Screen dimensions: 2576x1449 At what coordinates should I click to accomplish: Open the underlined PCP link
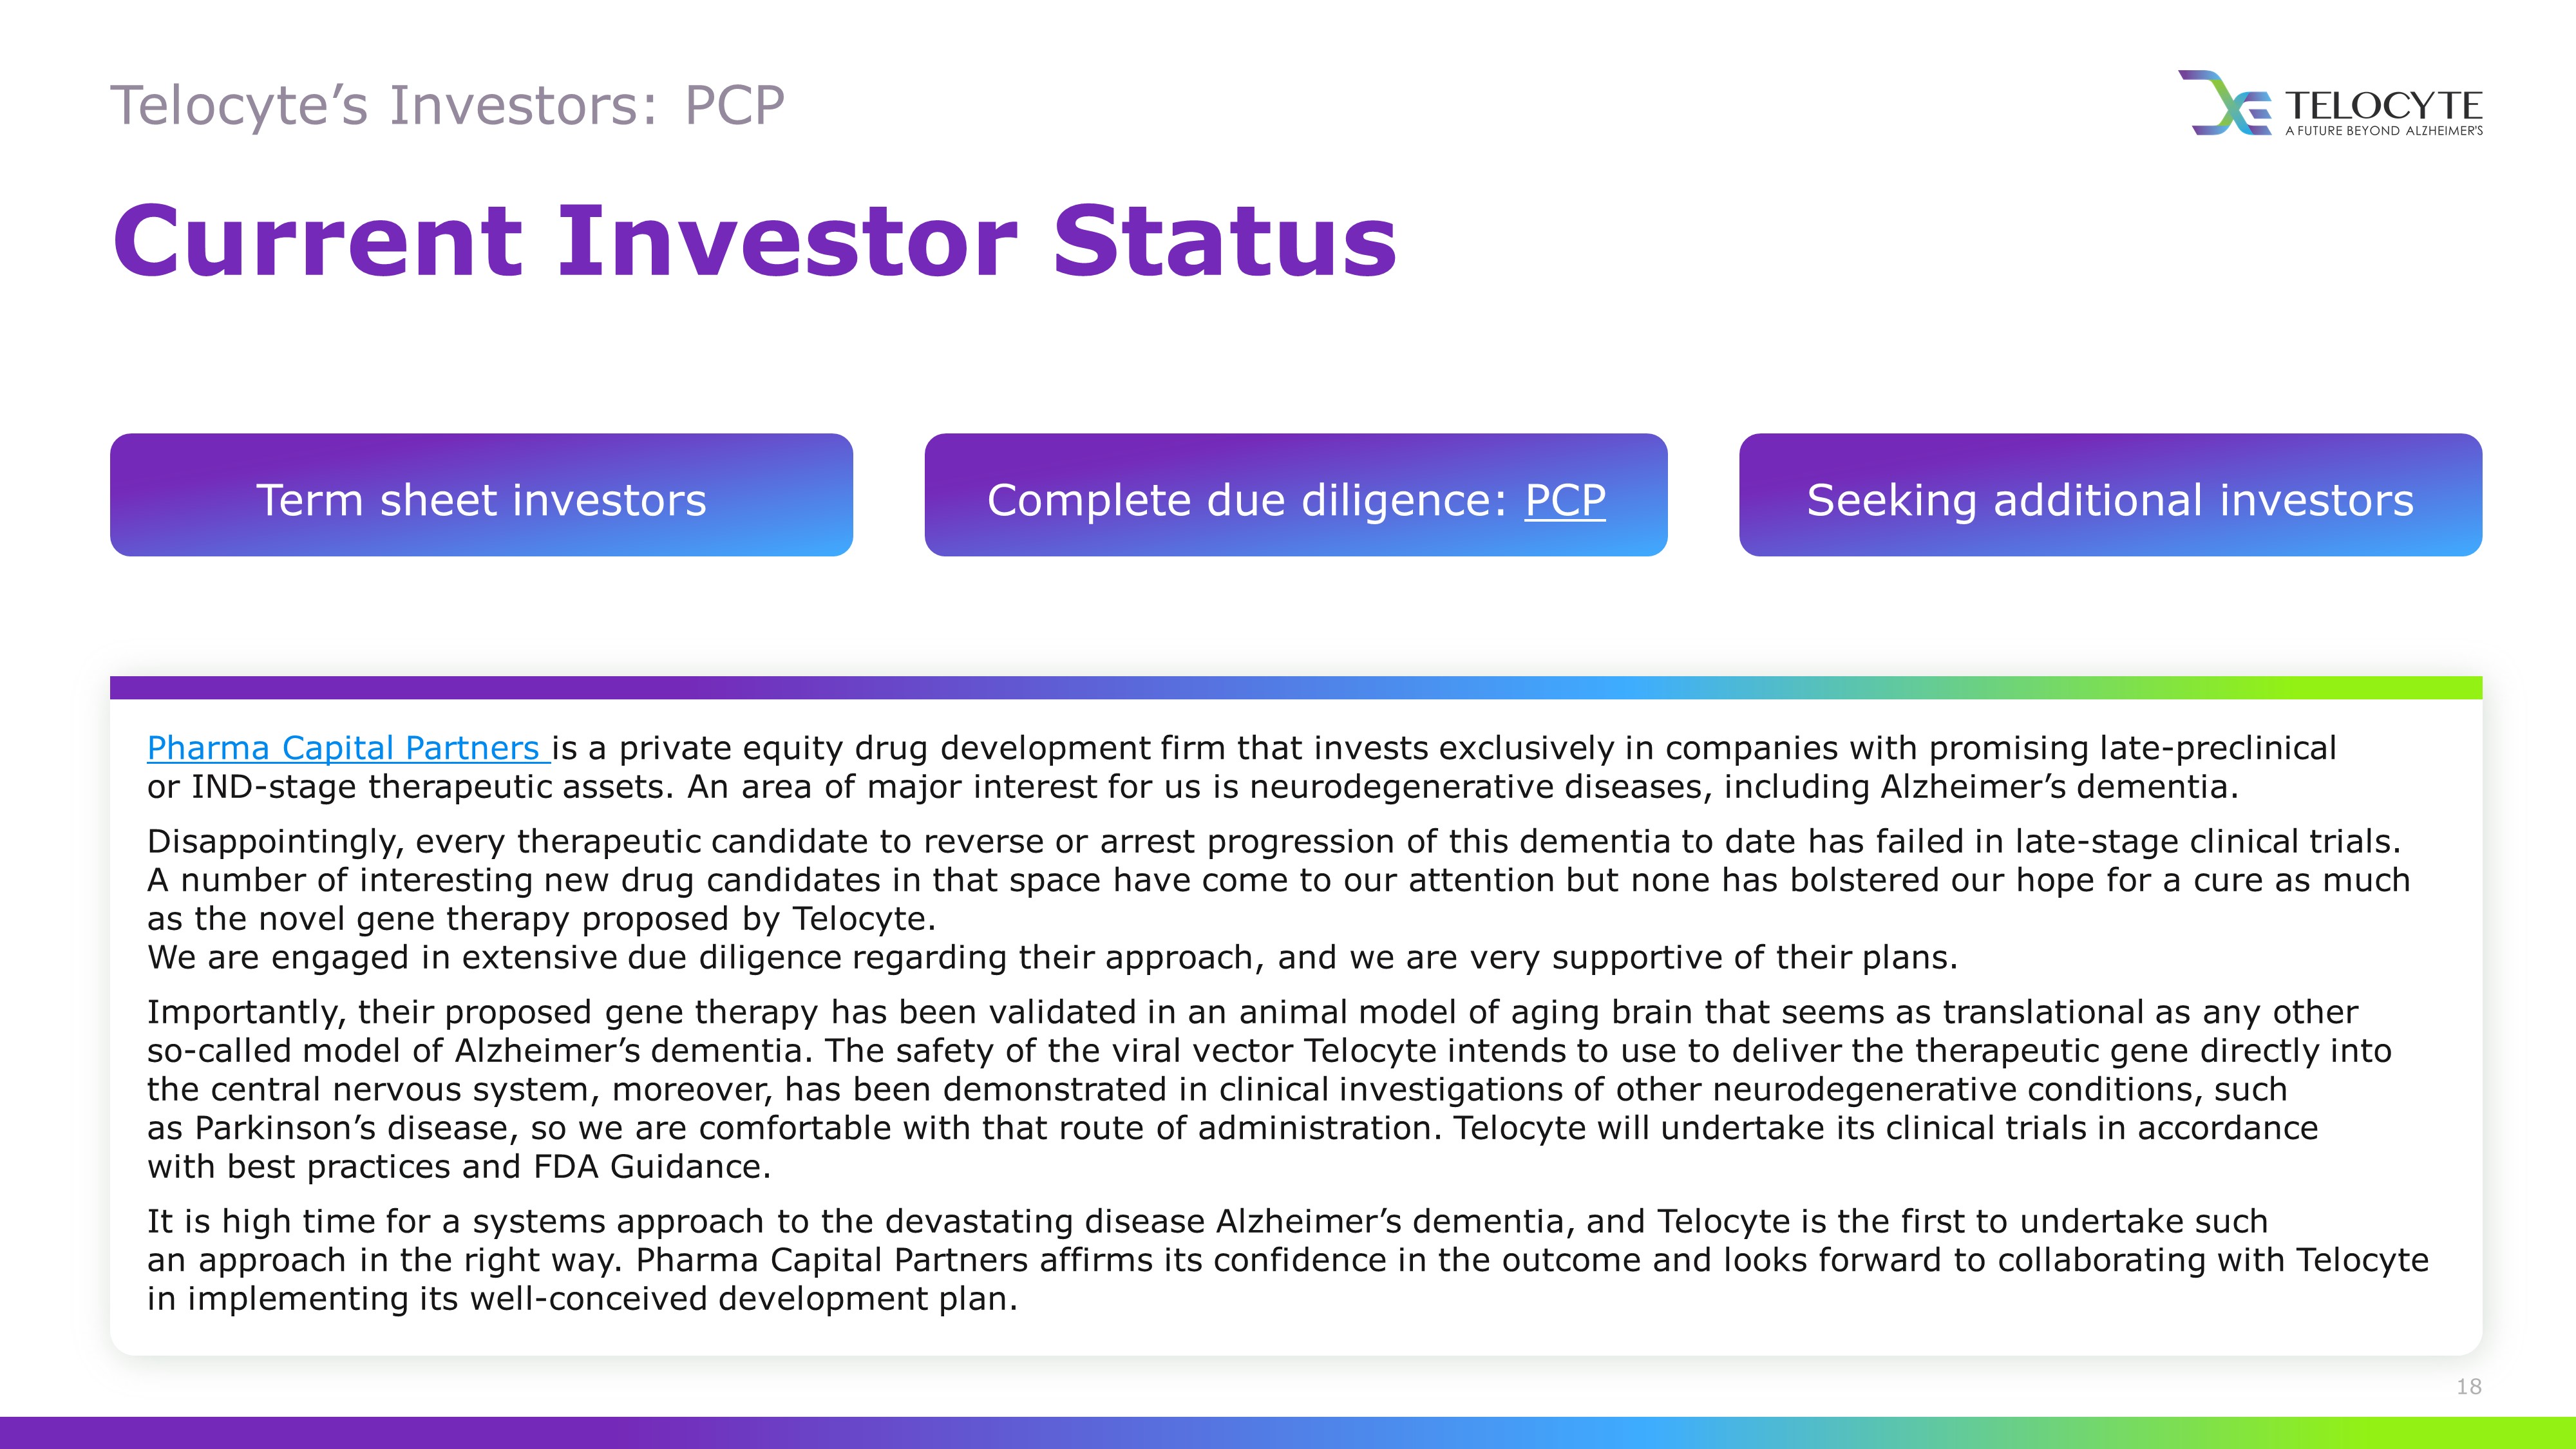coord(1565,499)
